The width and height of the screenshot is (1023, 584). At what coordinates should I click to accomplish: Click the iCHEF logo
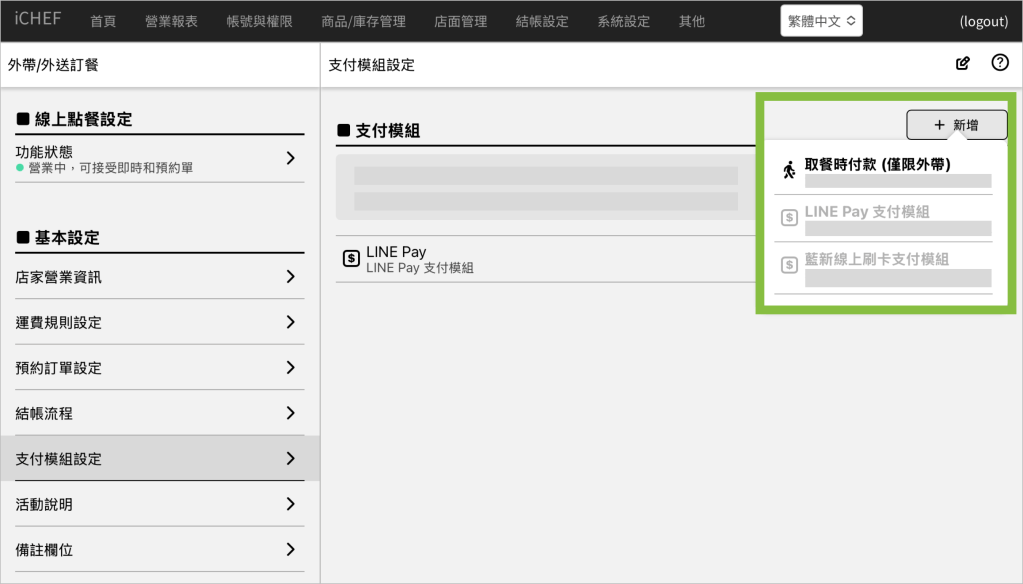[x=38, y=20]
